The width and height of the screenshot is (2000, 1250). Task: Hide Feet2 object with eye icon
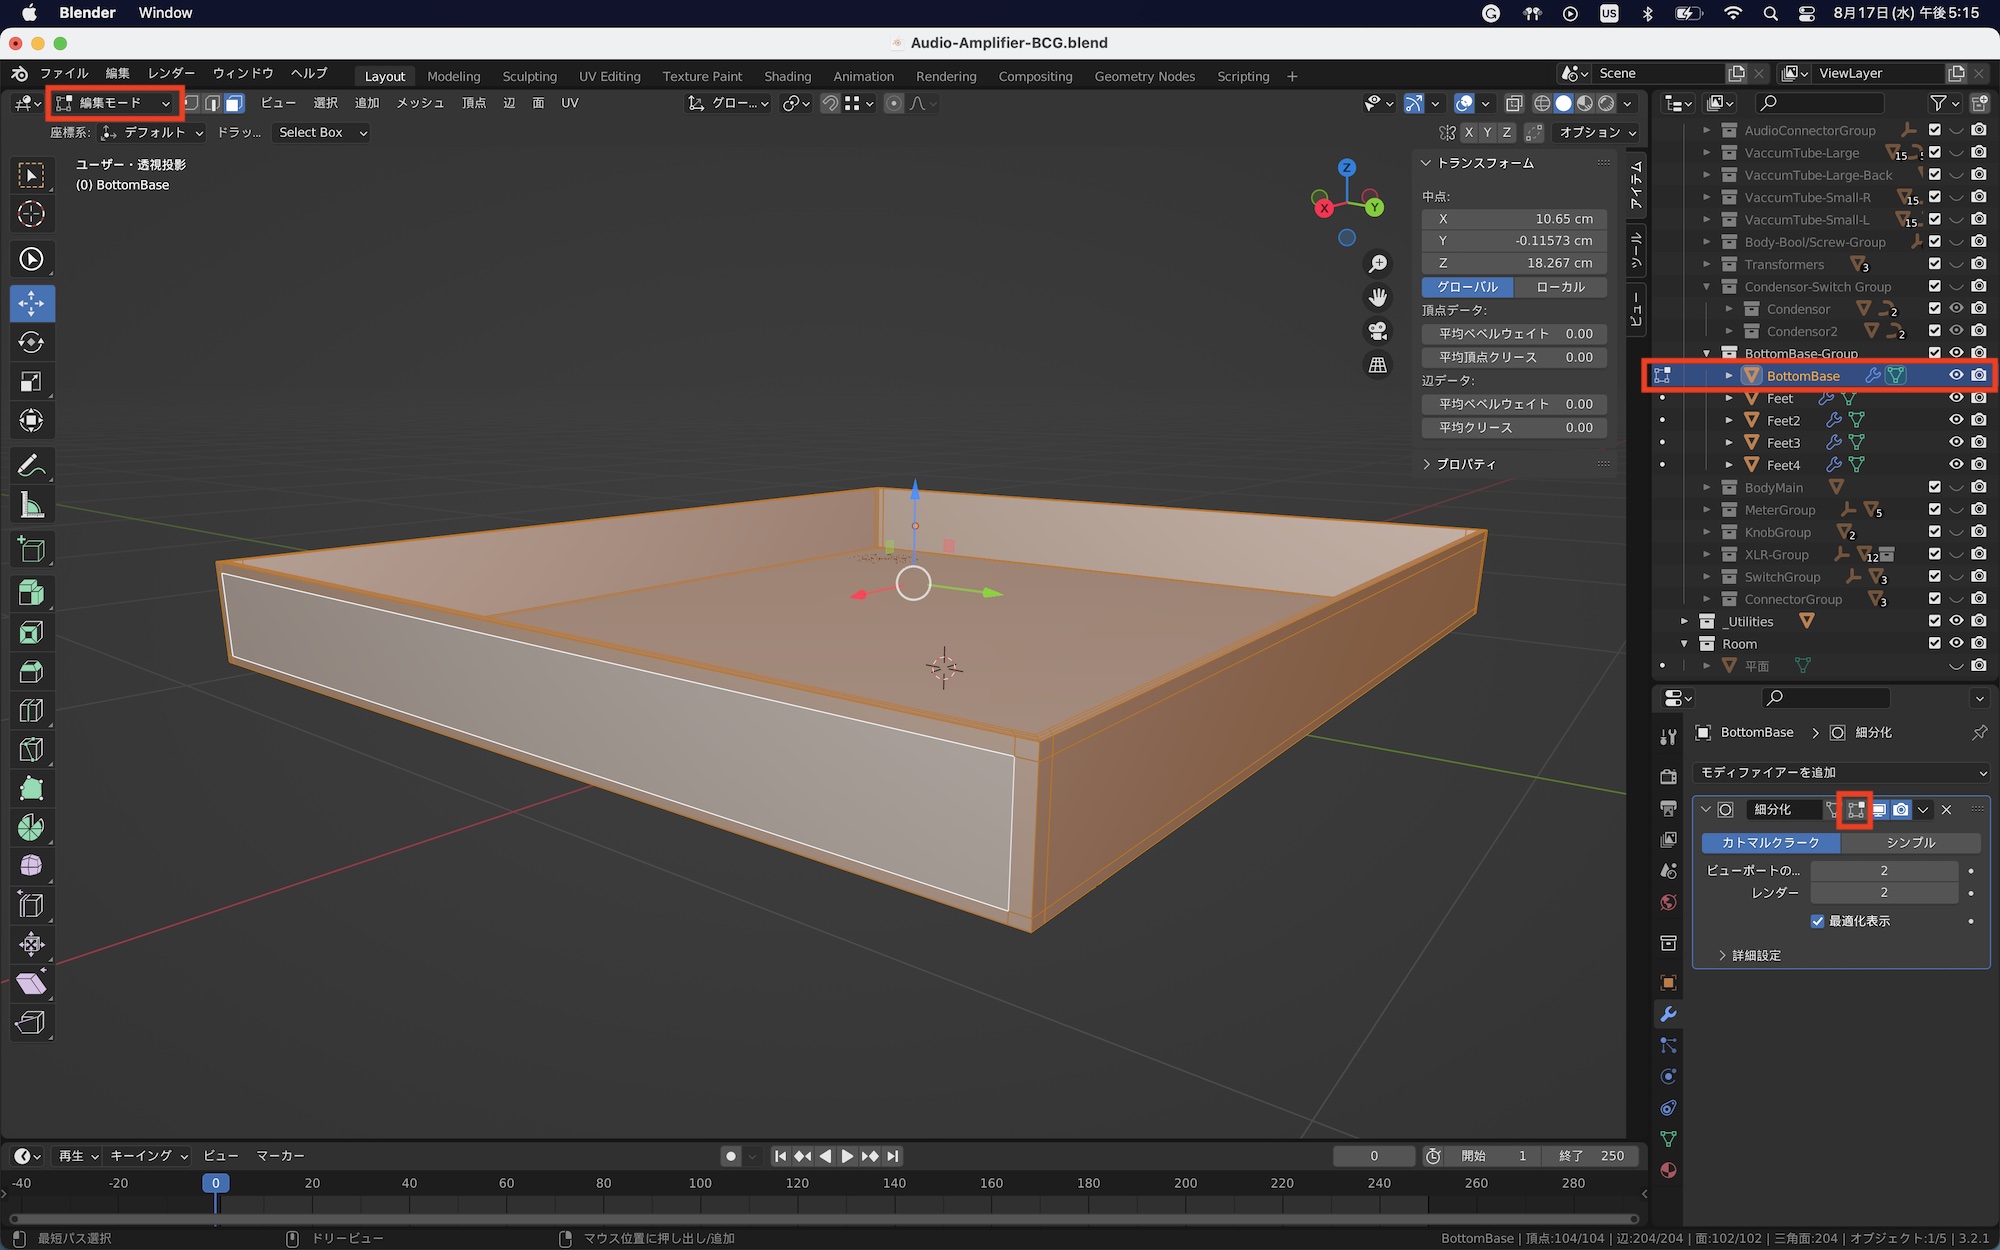tap(1956, 420)
